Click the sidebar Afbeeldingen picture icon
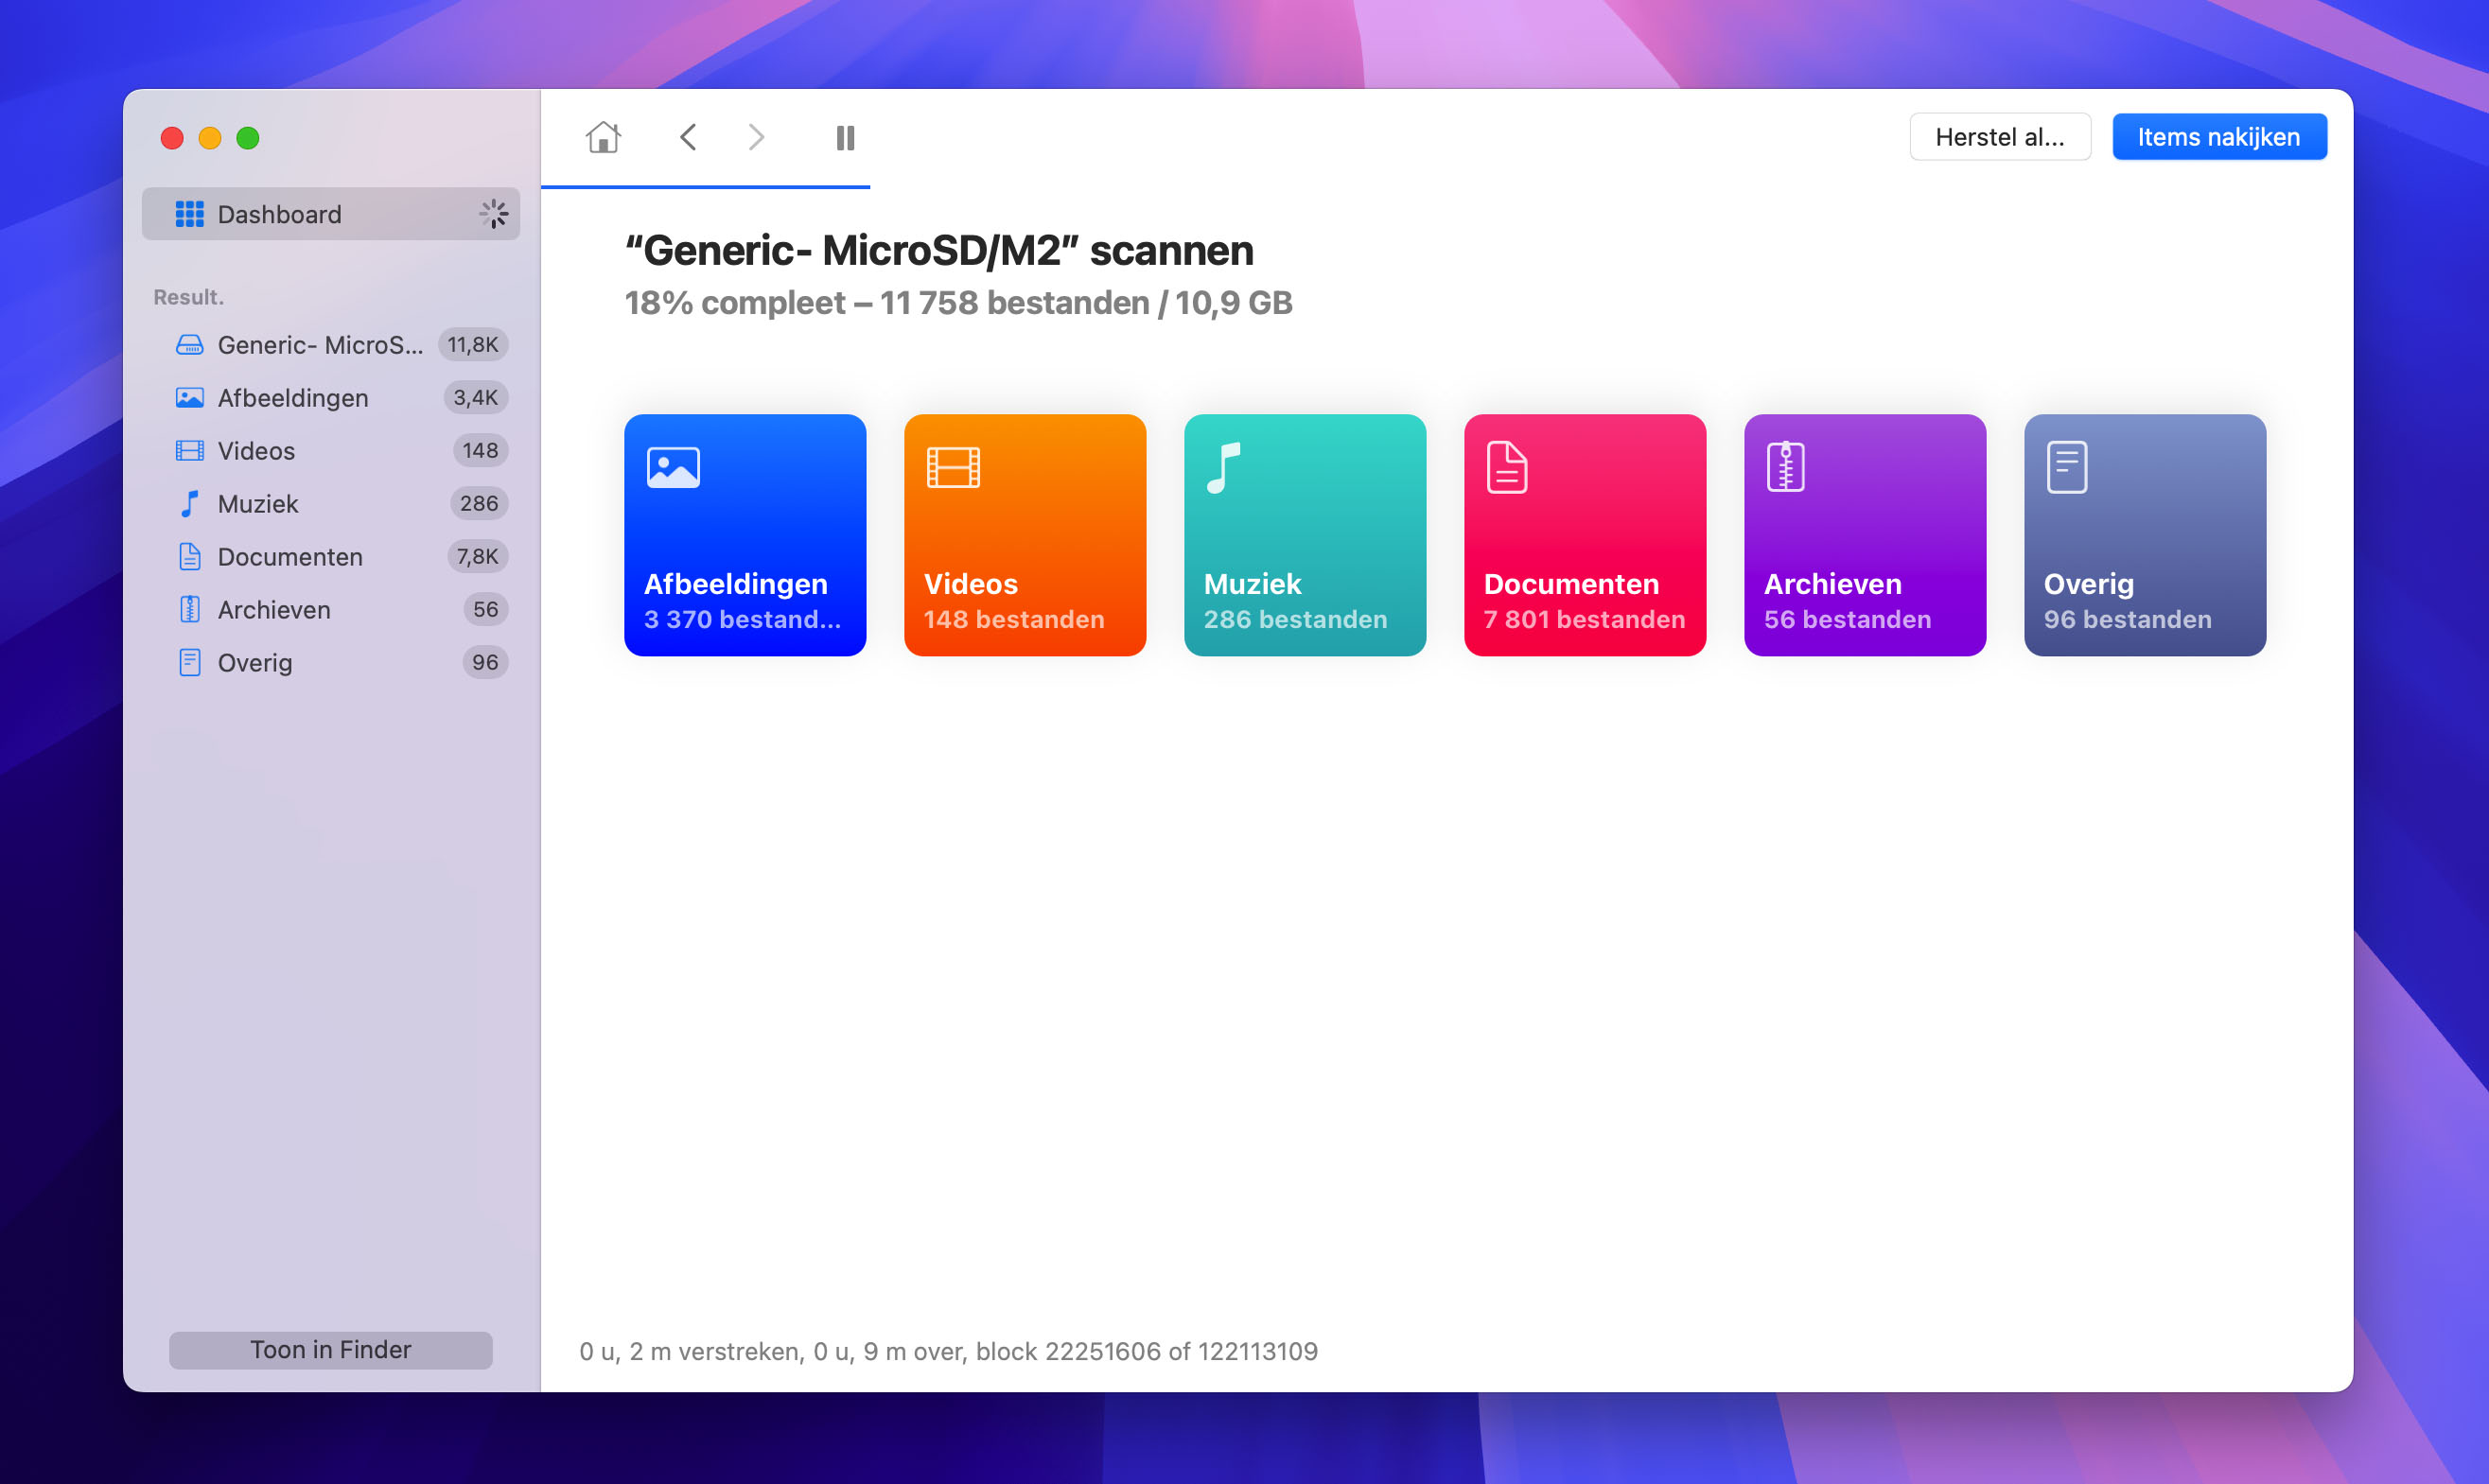Viewport: 2489px width, 1484px height. (189, 398)
